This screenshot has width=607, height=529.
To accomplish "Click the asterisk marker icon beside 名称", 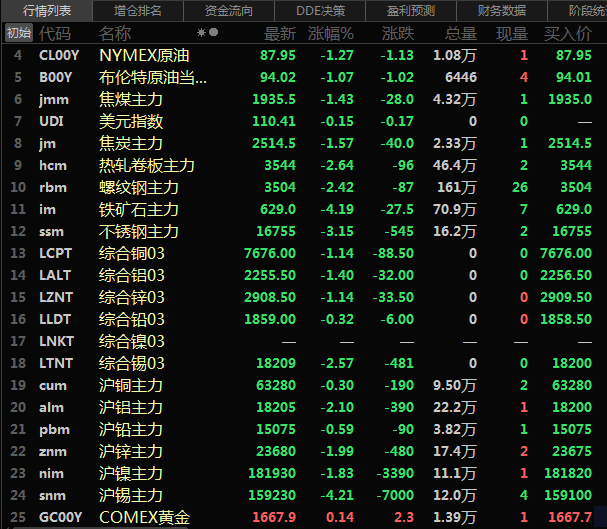I will click(201, 33).
